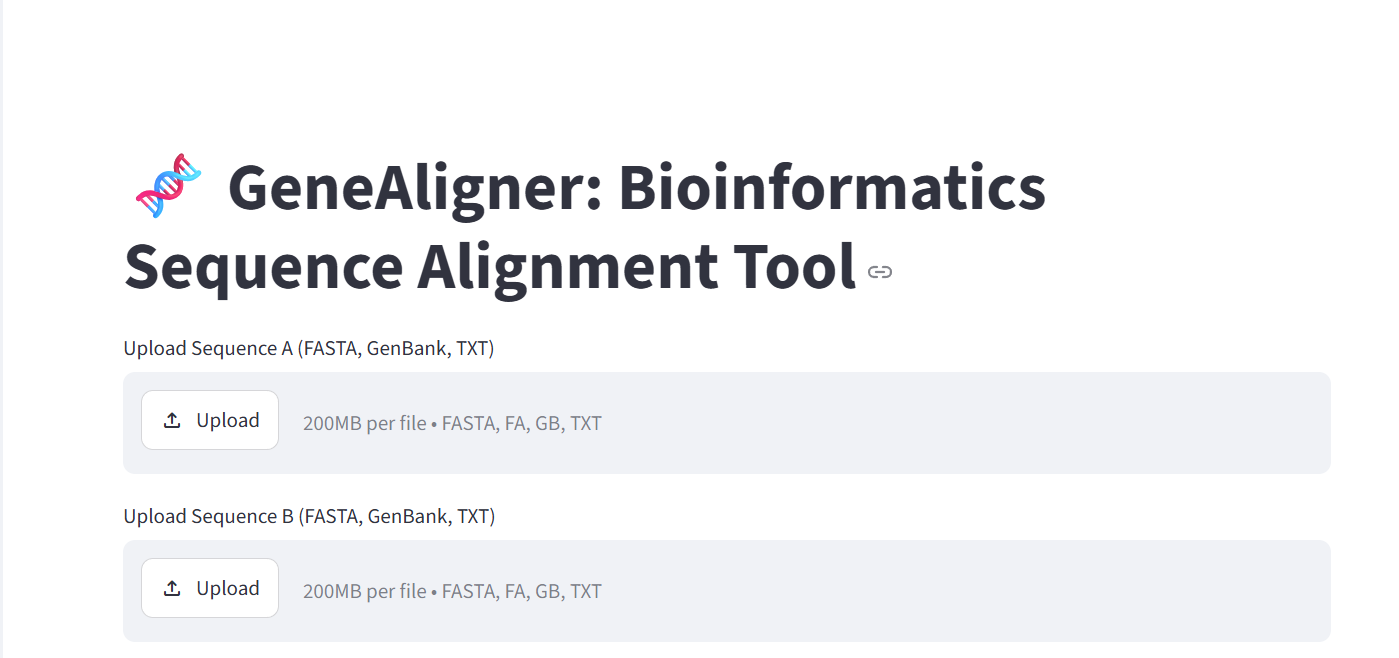Select the "Upload Sequence B" field label
The width and height of the screenshot is (1399, 658).
[309, 516]
